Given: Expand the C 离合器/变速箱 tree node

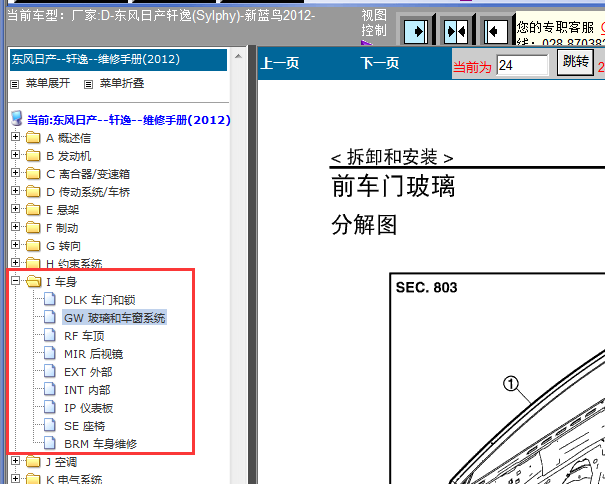Looking at the screenshot, I should 15,173.
